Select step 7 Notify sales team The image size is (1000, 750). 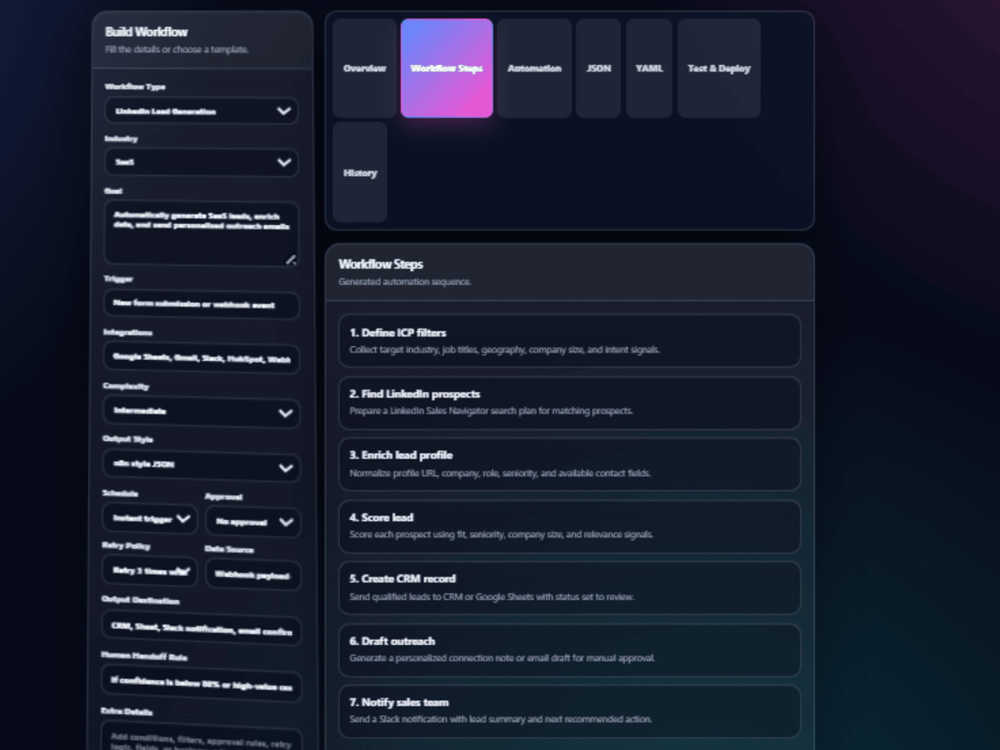pyautogui.click(x=570, y=710)
